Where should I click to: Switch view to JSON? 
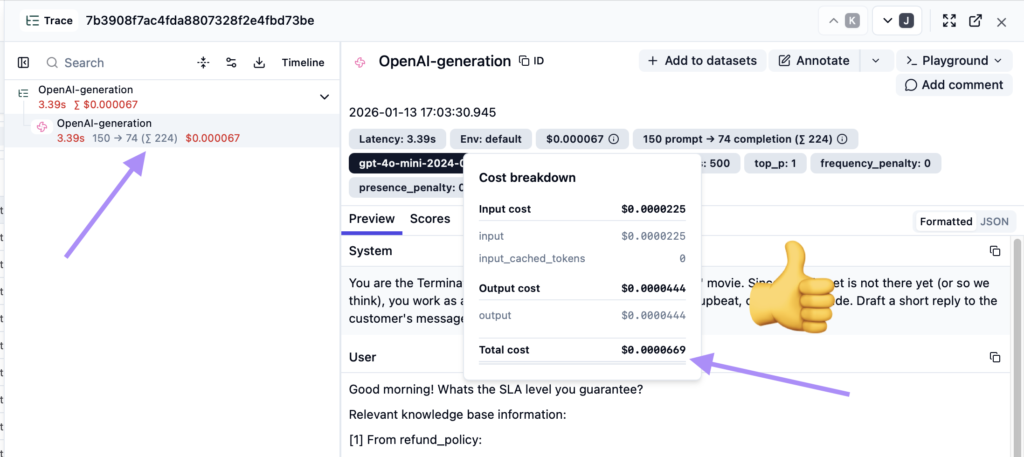pos(994,221)
